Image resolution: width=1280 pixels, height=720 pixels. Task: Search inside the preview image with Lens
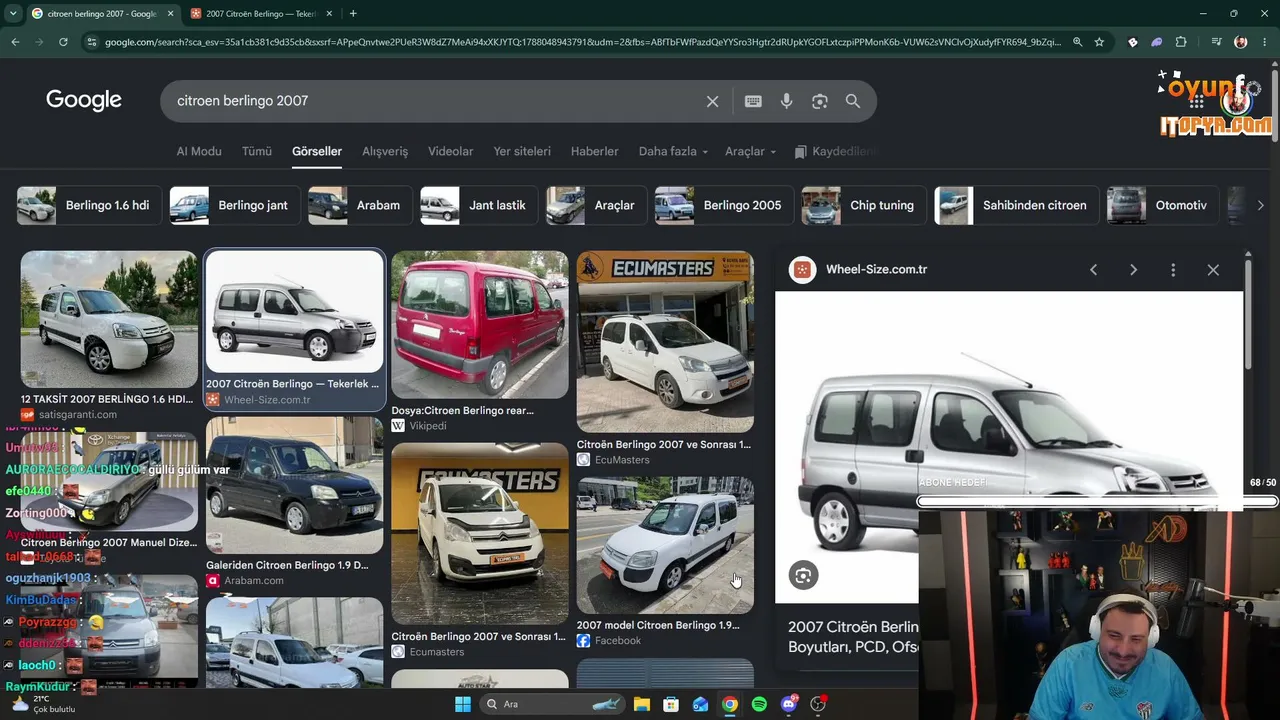(803, 575)
